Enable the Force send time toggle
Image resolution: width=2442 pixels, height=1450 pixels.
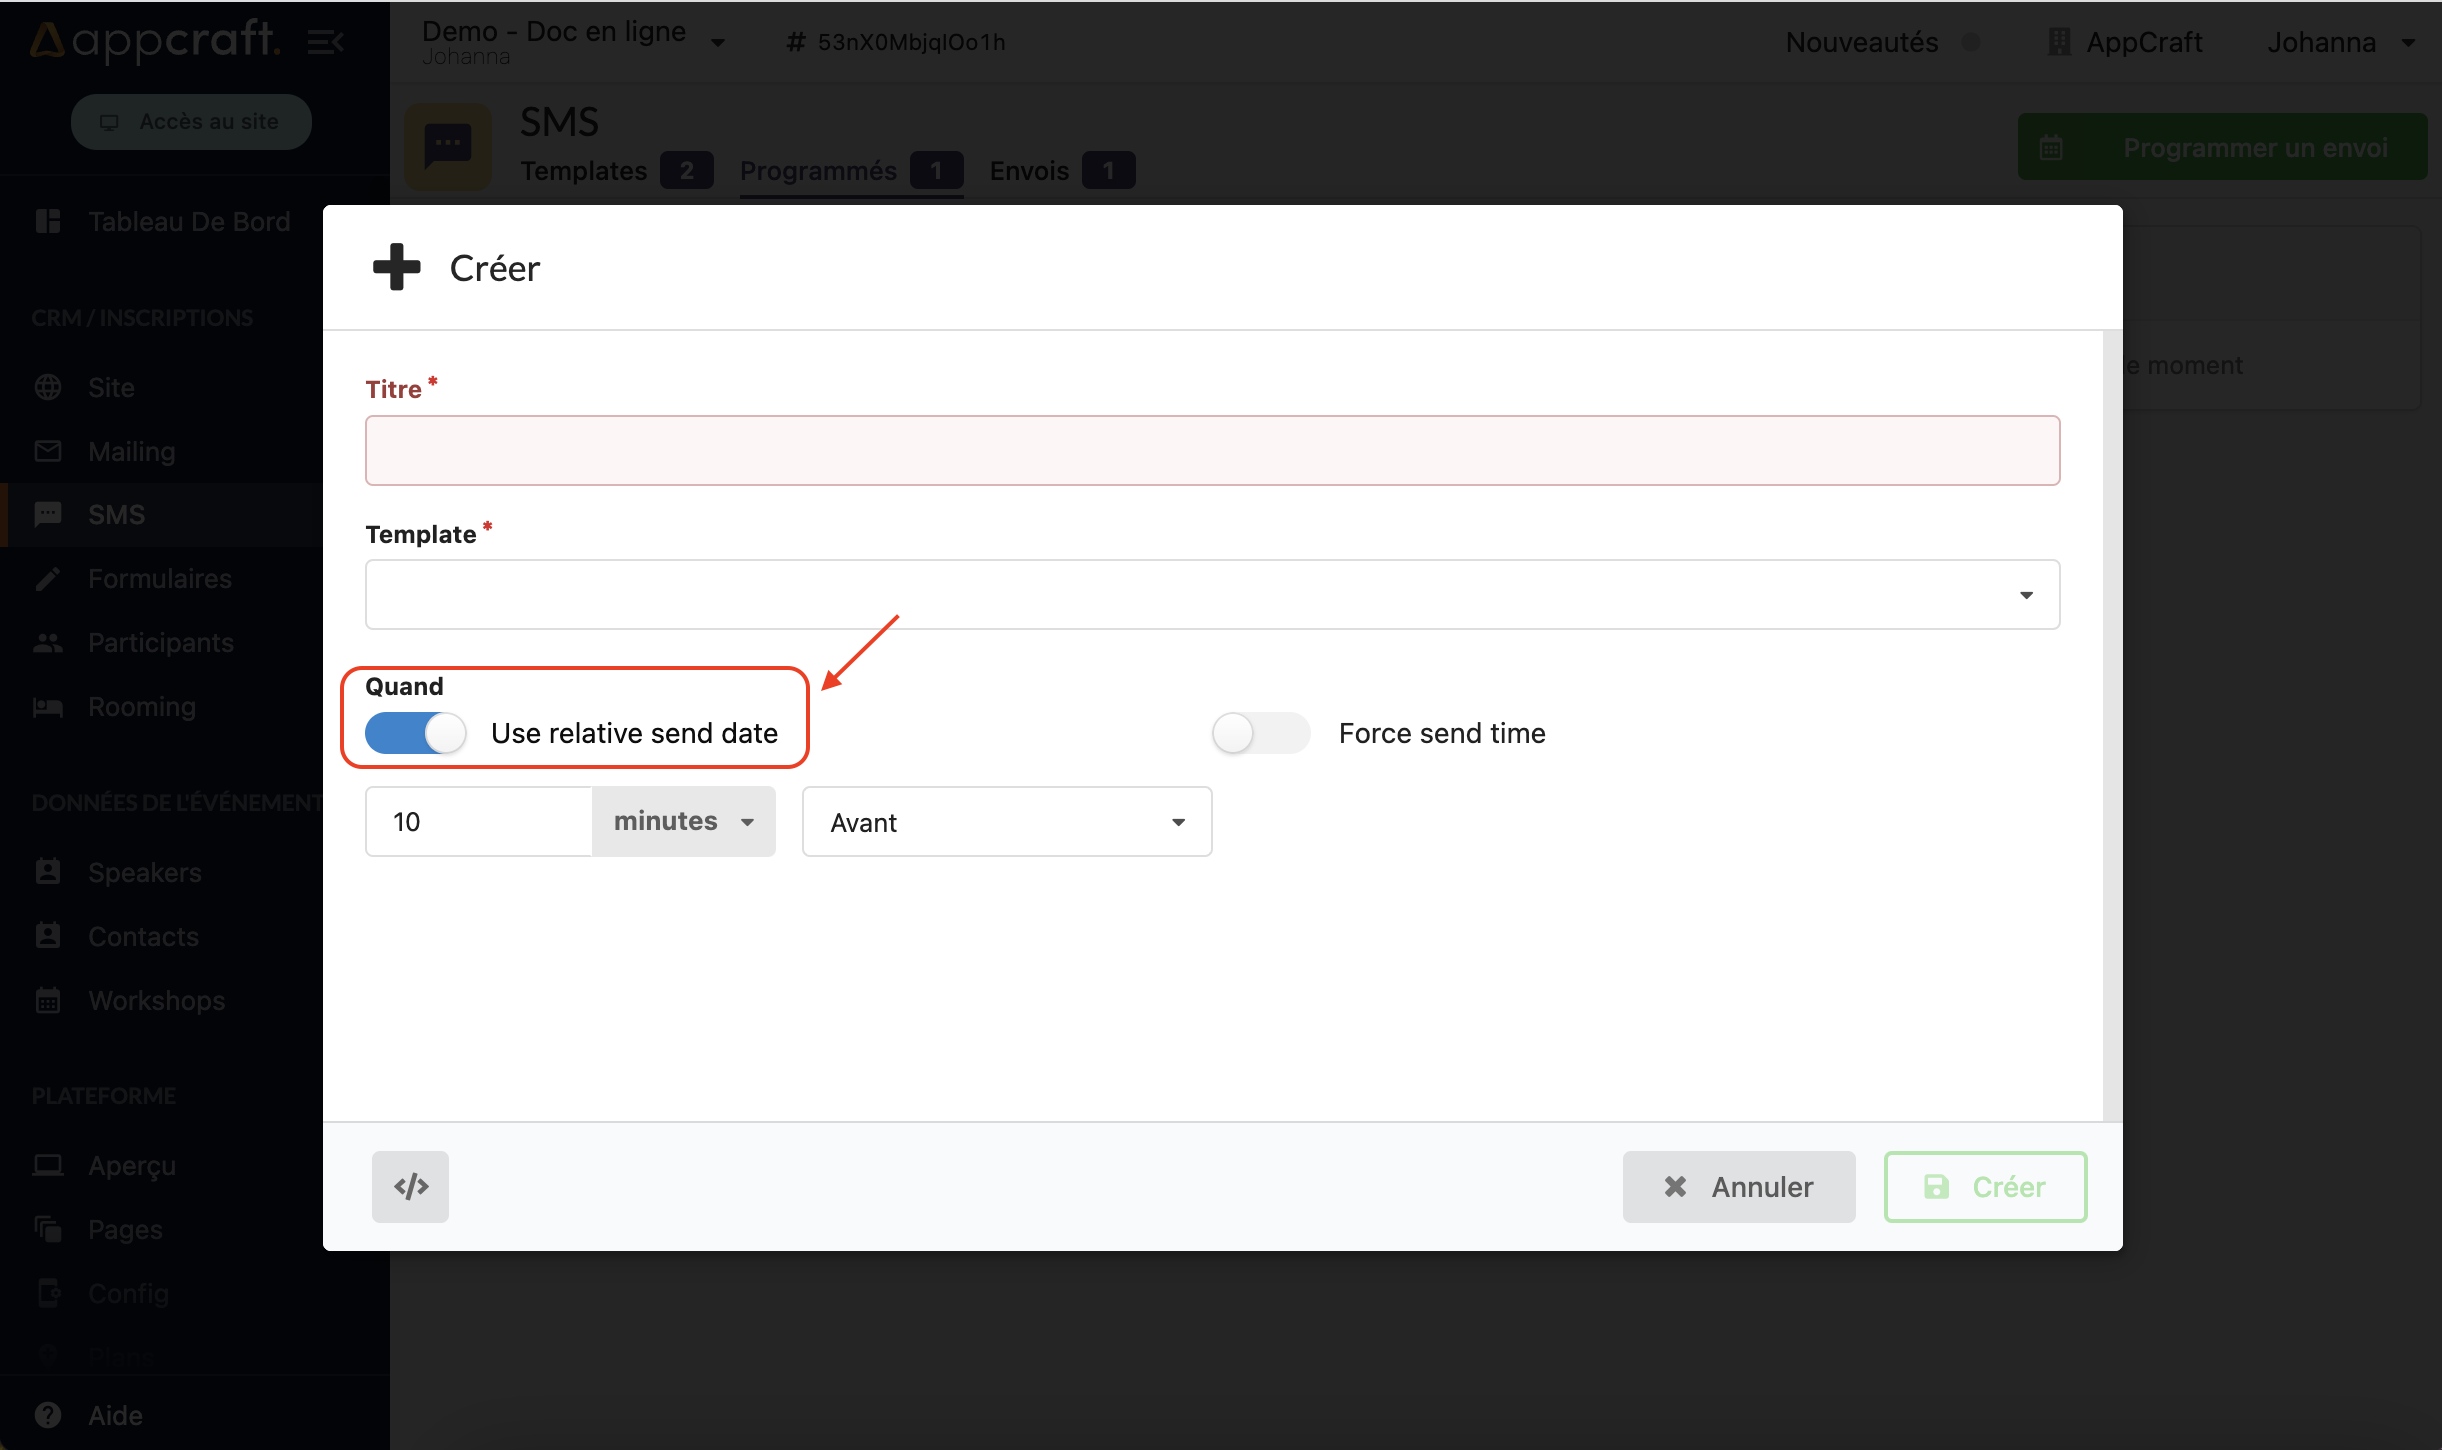point(1260,733)
